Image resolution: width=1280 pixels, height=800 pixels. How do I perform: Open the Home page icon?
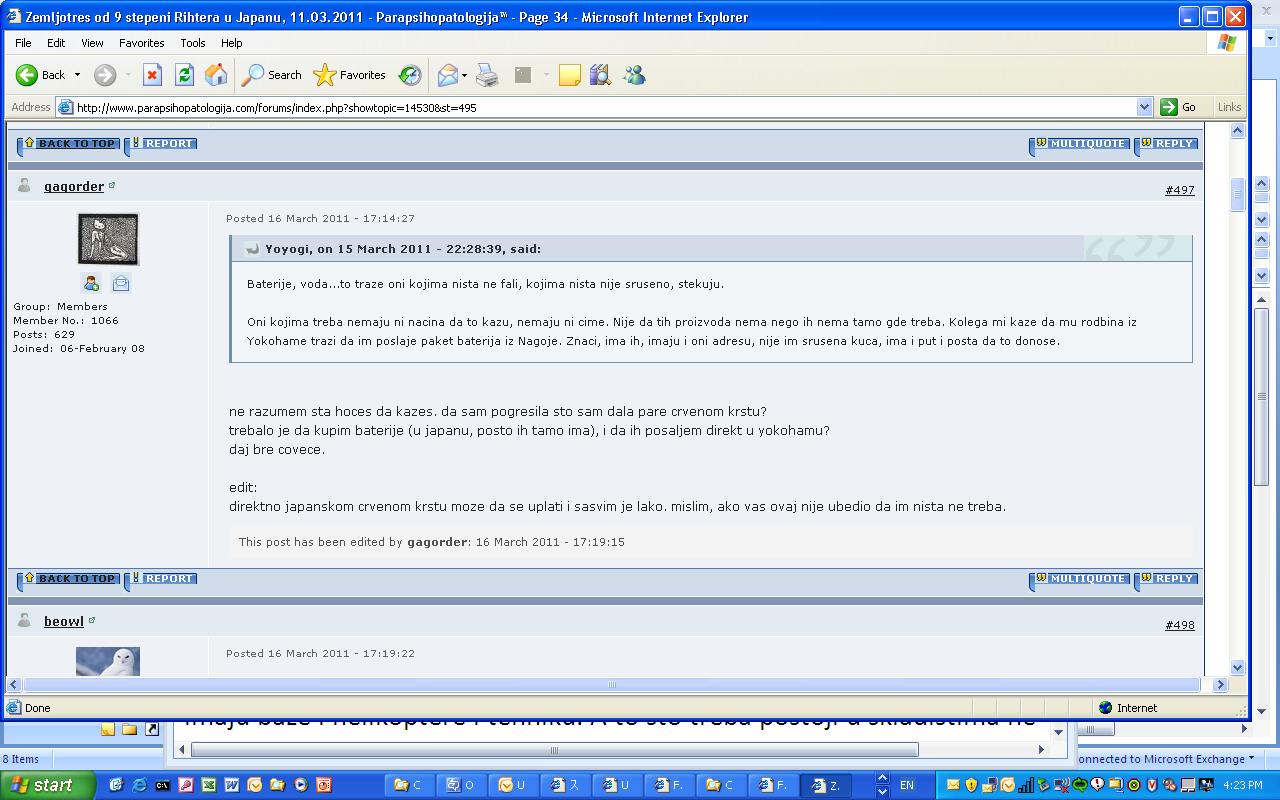215,75
